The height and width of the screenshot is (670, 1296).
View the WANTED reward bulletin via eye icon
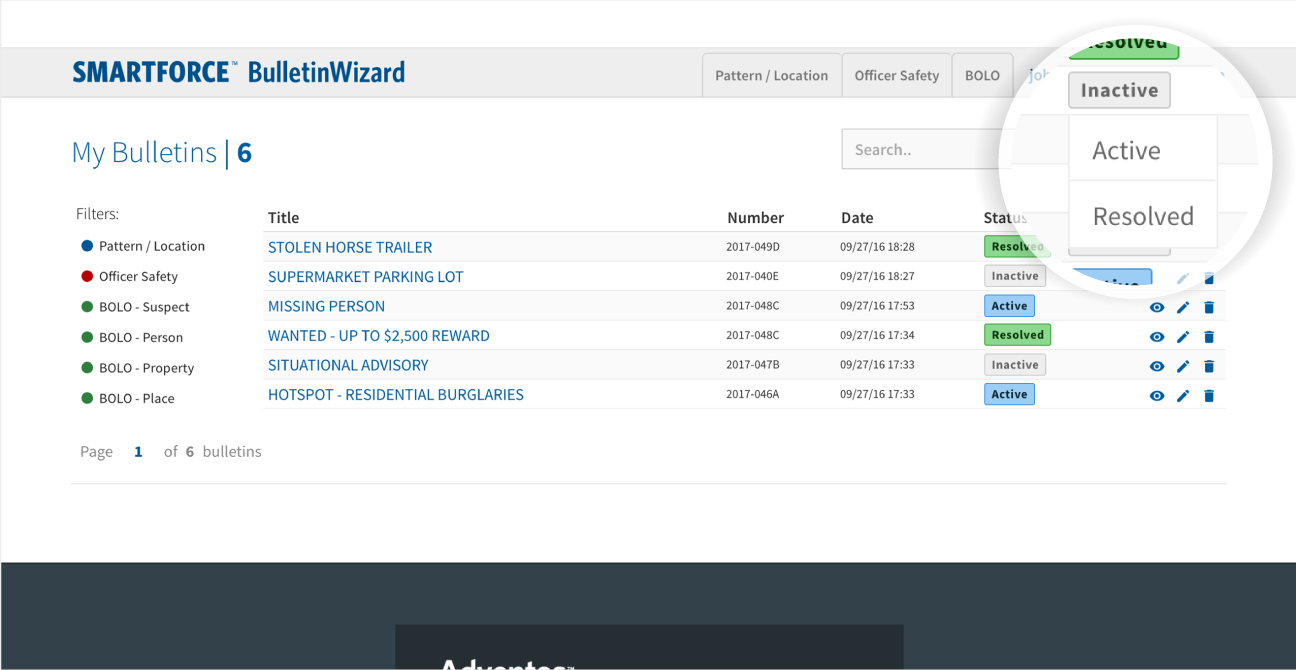pyautogui.click(x=1157, y=337)
